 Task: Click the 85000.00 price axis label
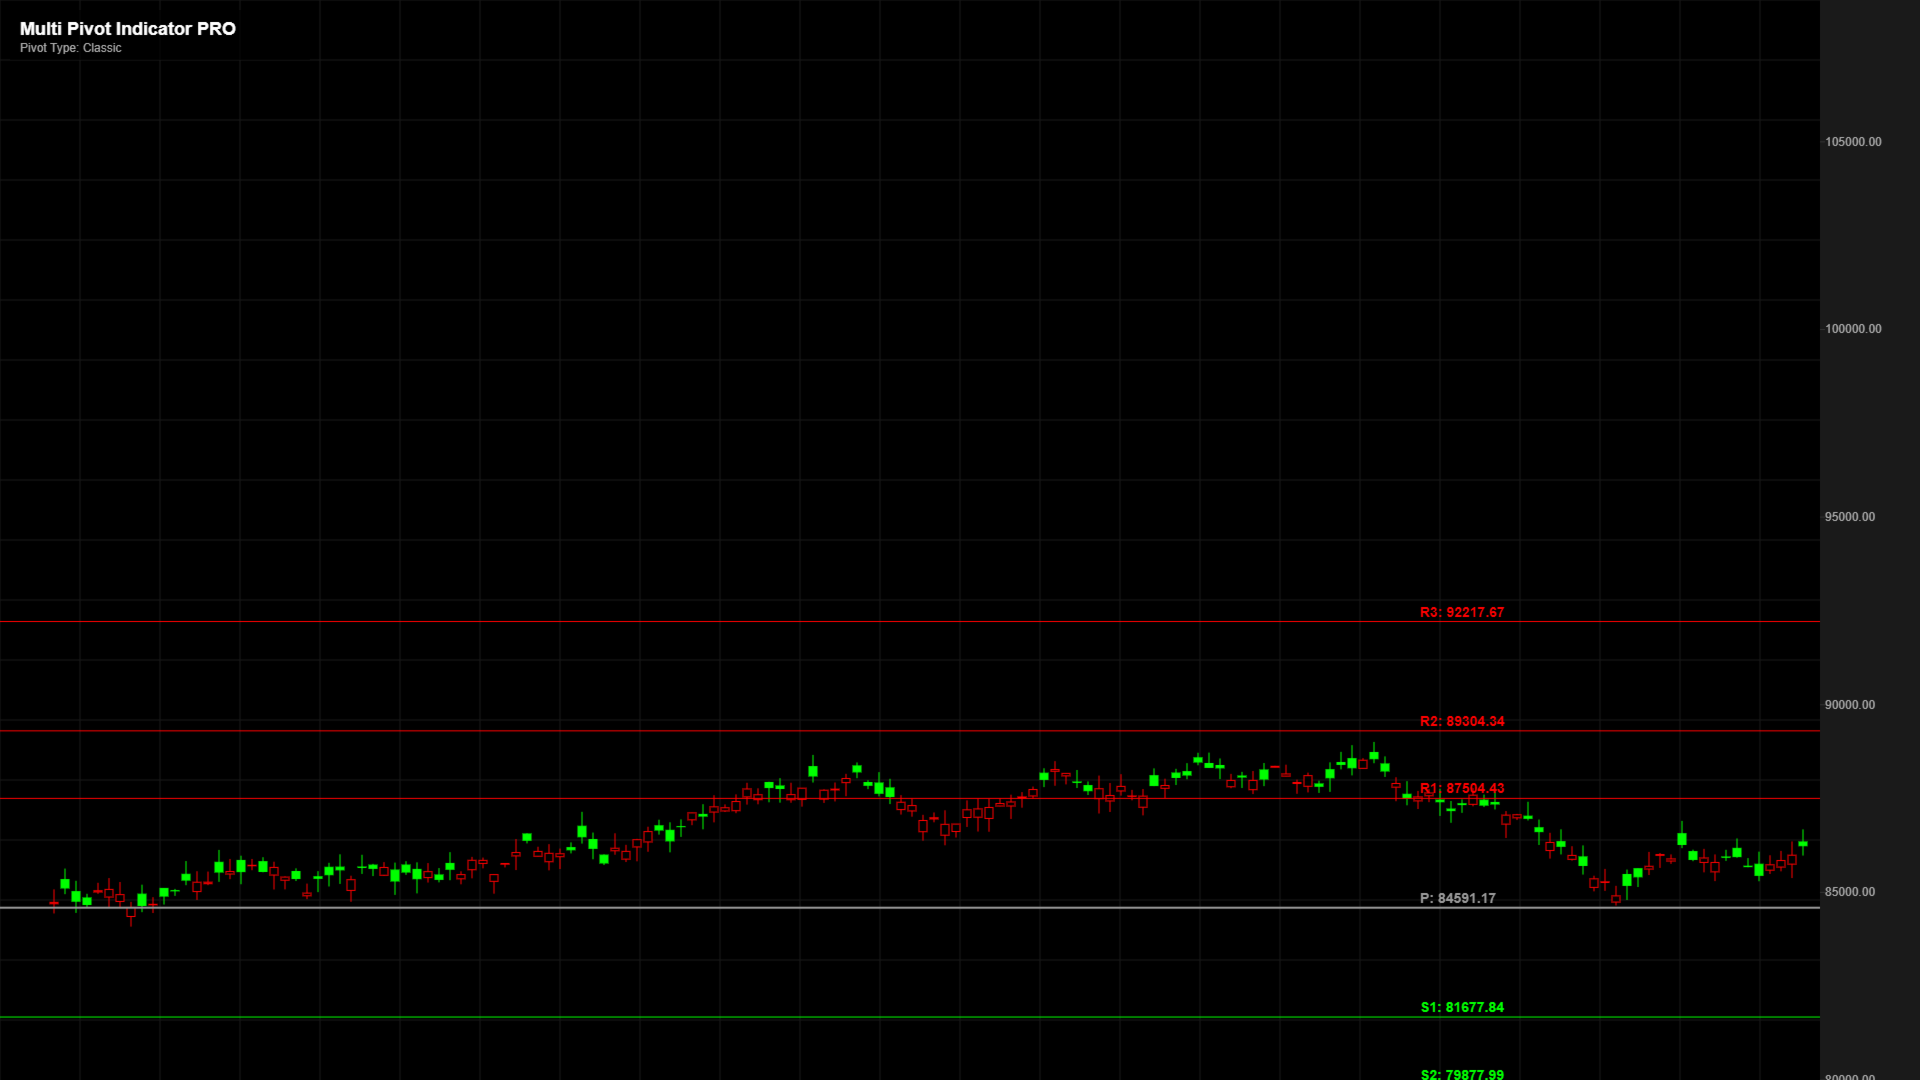[x=1849, y=892]
